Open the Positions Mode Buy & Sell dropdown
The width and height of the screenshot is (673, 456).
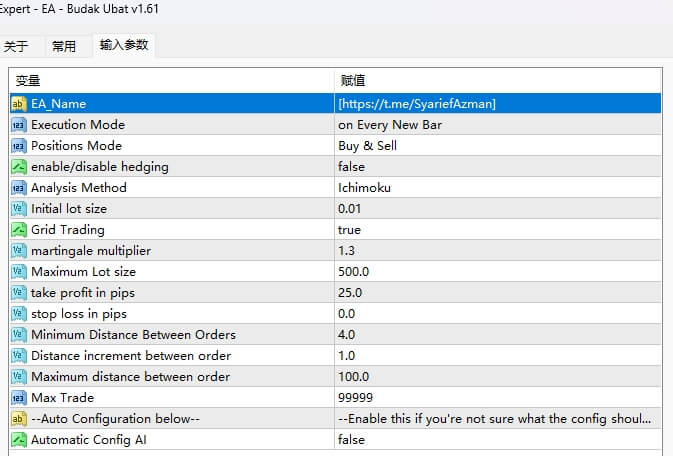tap(367, 146)
